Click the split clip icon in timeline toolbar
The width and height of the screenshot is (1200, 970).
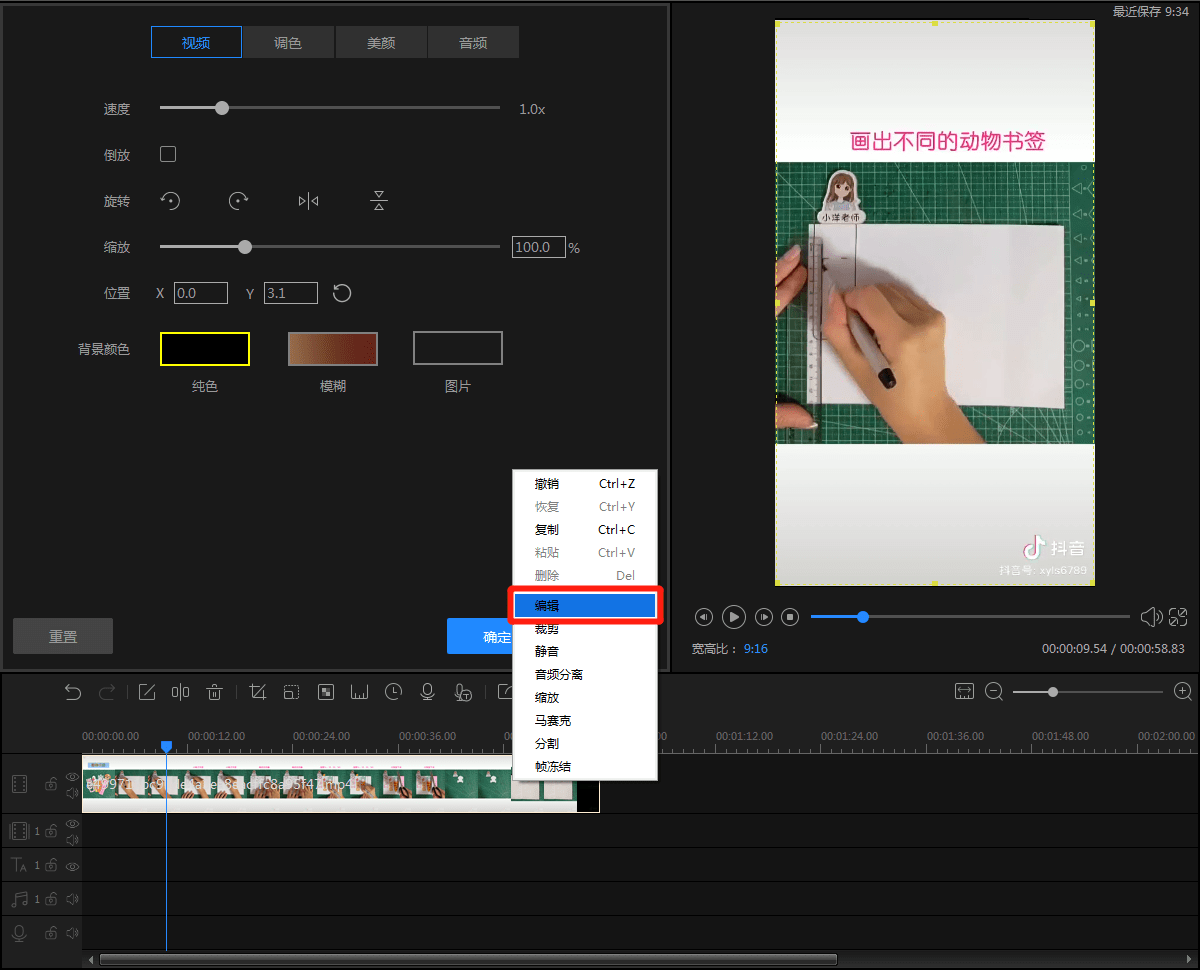click(180, 692)
